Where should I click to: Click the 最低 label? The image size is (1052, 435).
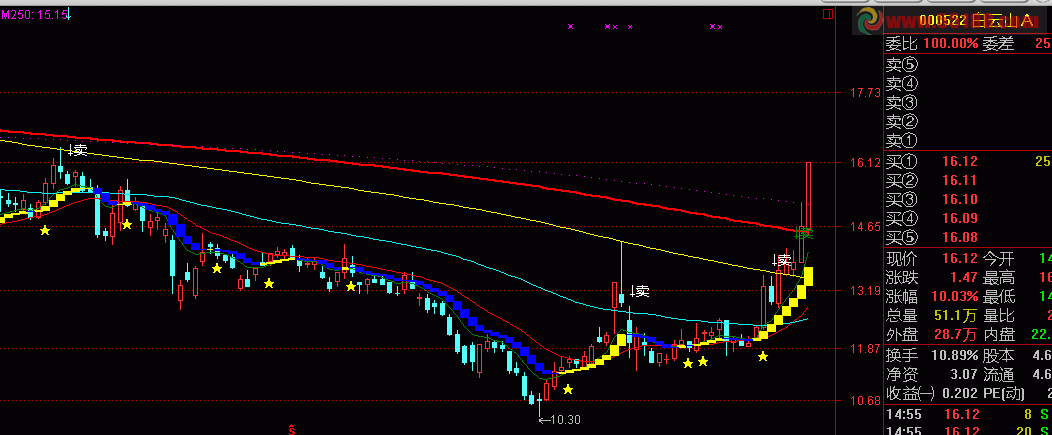coord(1000,296)
